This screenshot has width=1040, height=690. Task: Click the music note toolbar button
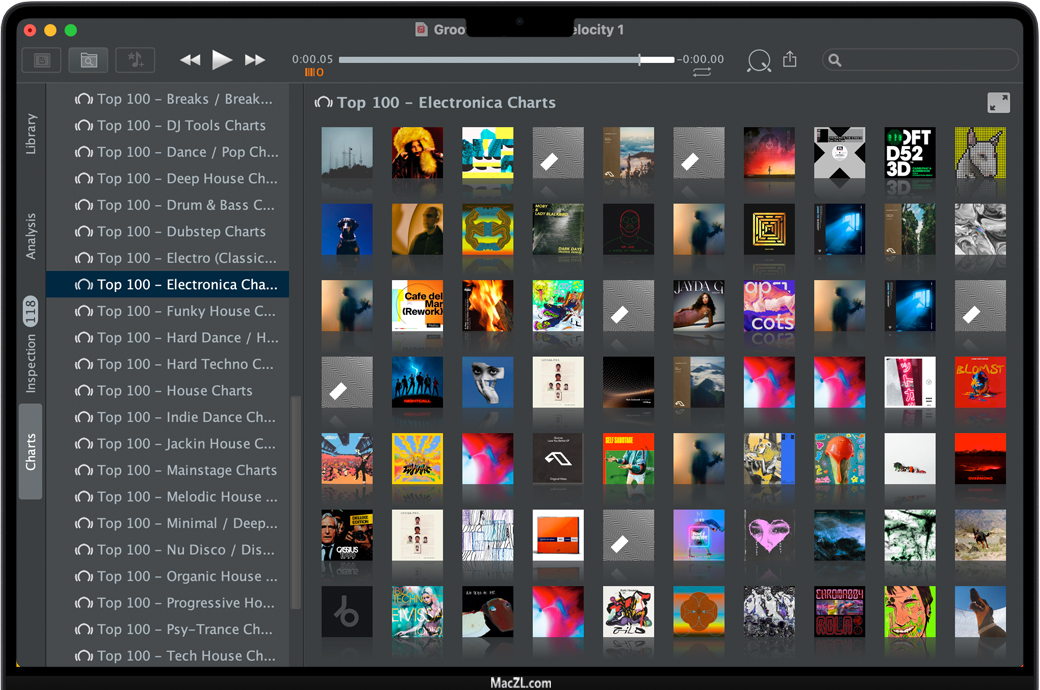(x=135, y=60)
